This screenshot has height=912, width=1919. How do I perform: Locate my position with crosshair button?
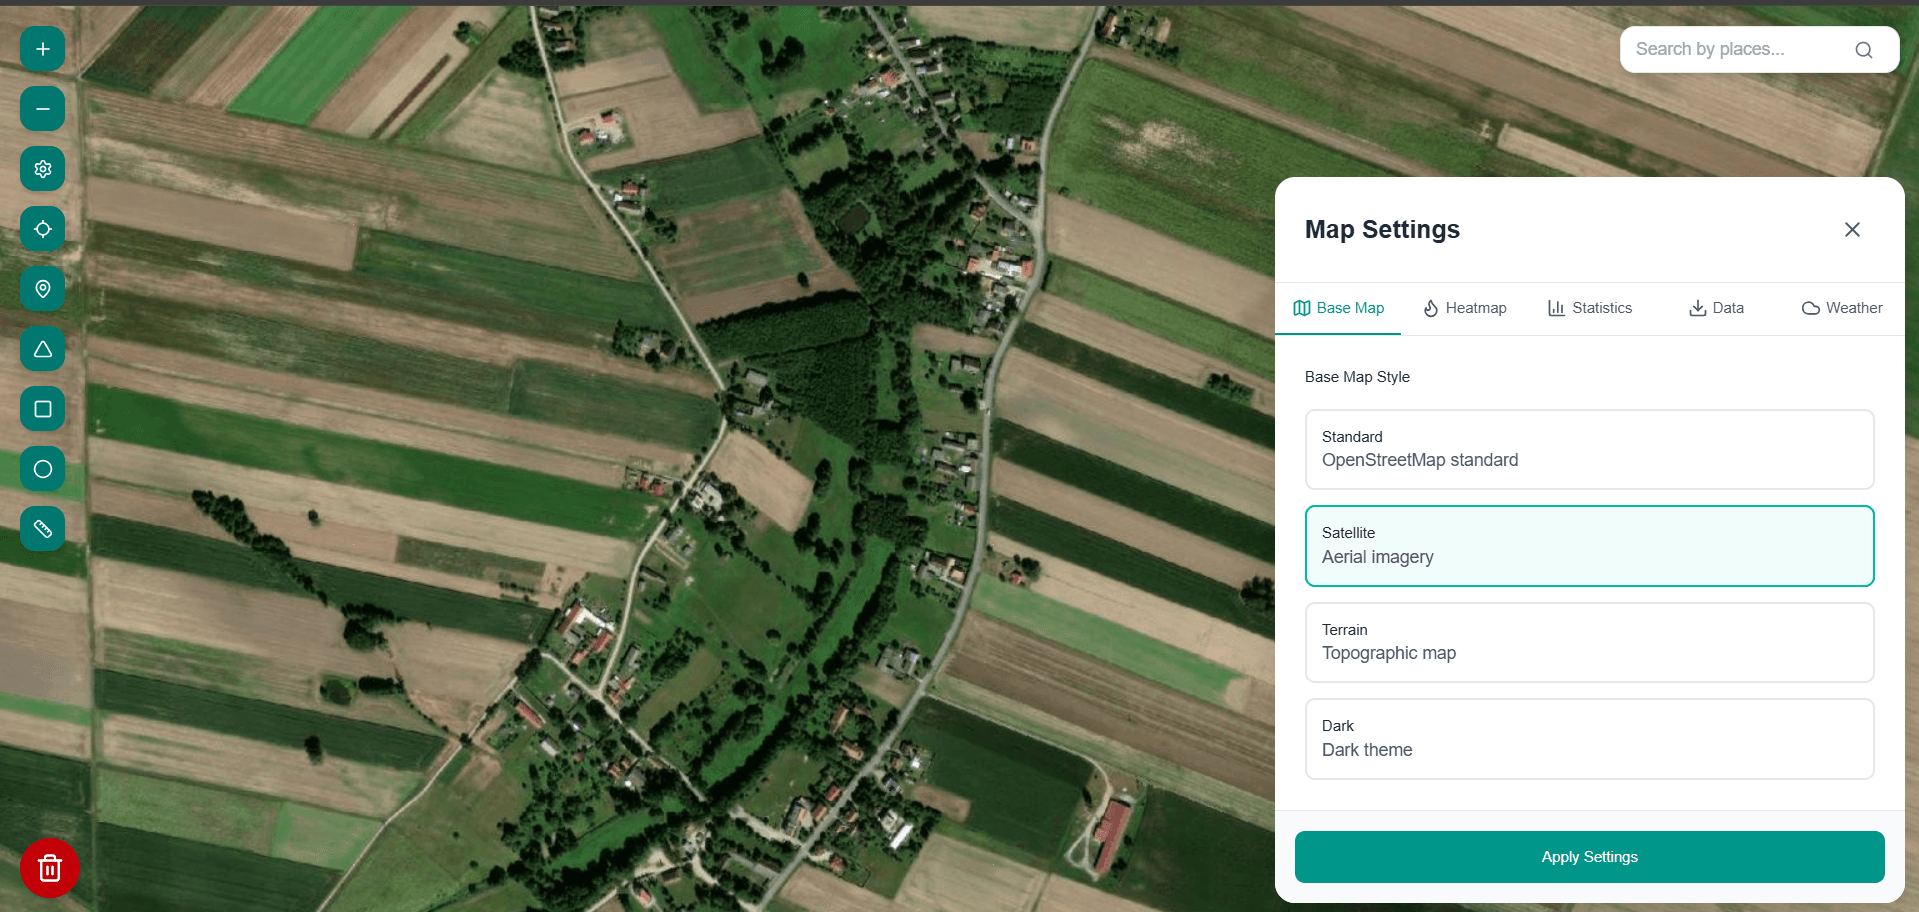43,229
